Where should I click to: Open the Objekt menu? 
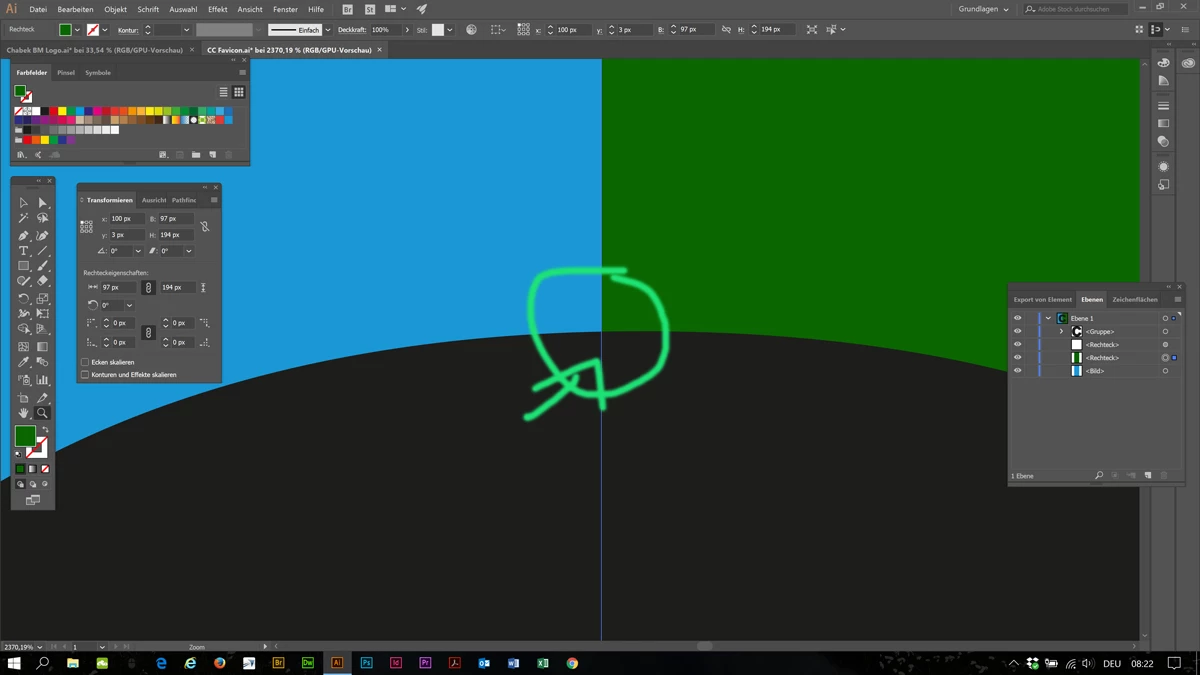(x=116, y=9)
